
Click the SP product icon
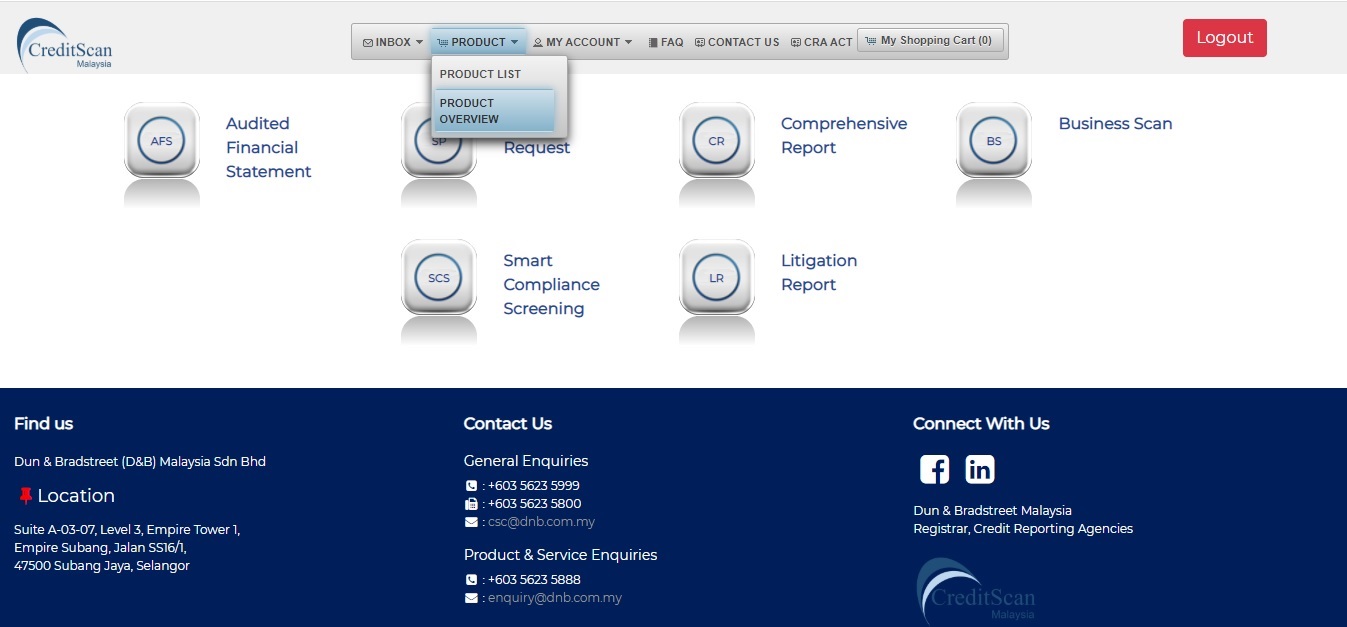tap(439, 158)
